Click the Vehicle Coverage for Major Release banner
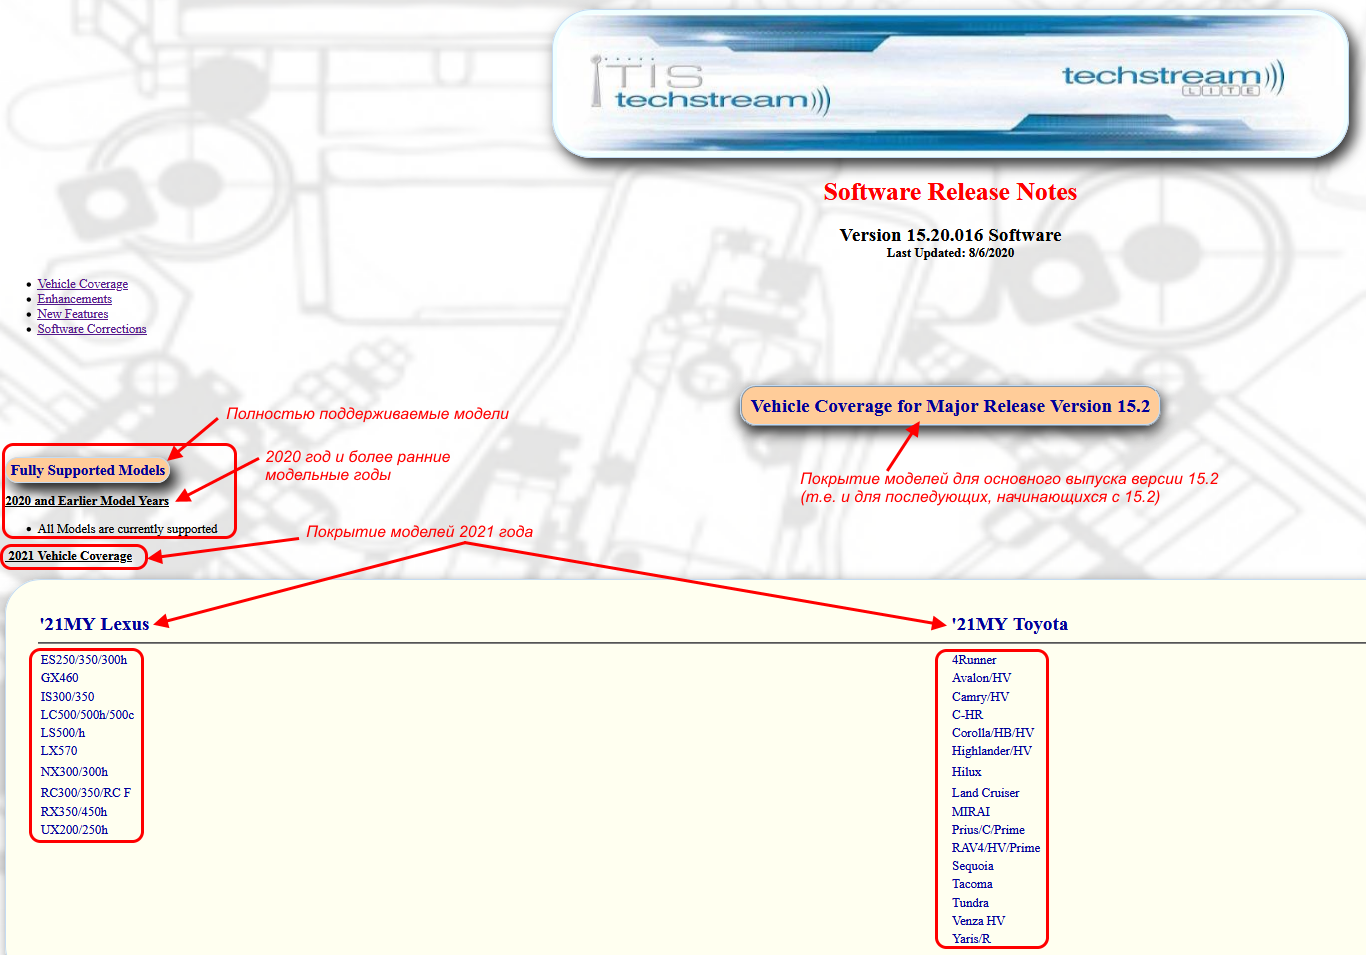The width and height of the screenshot is (1366, 955). [950, 406]
